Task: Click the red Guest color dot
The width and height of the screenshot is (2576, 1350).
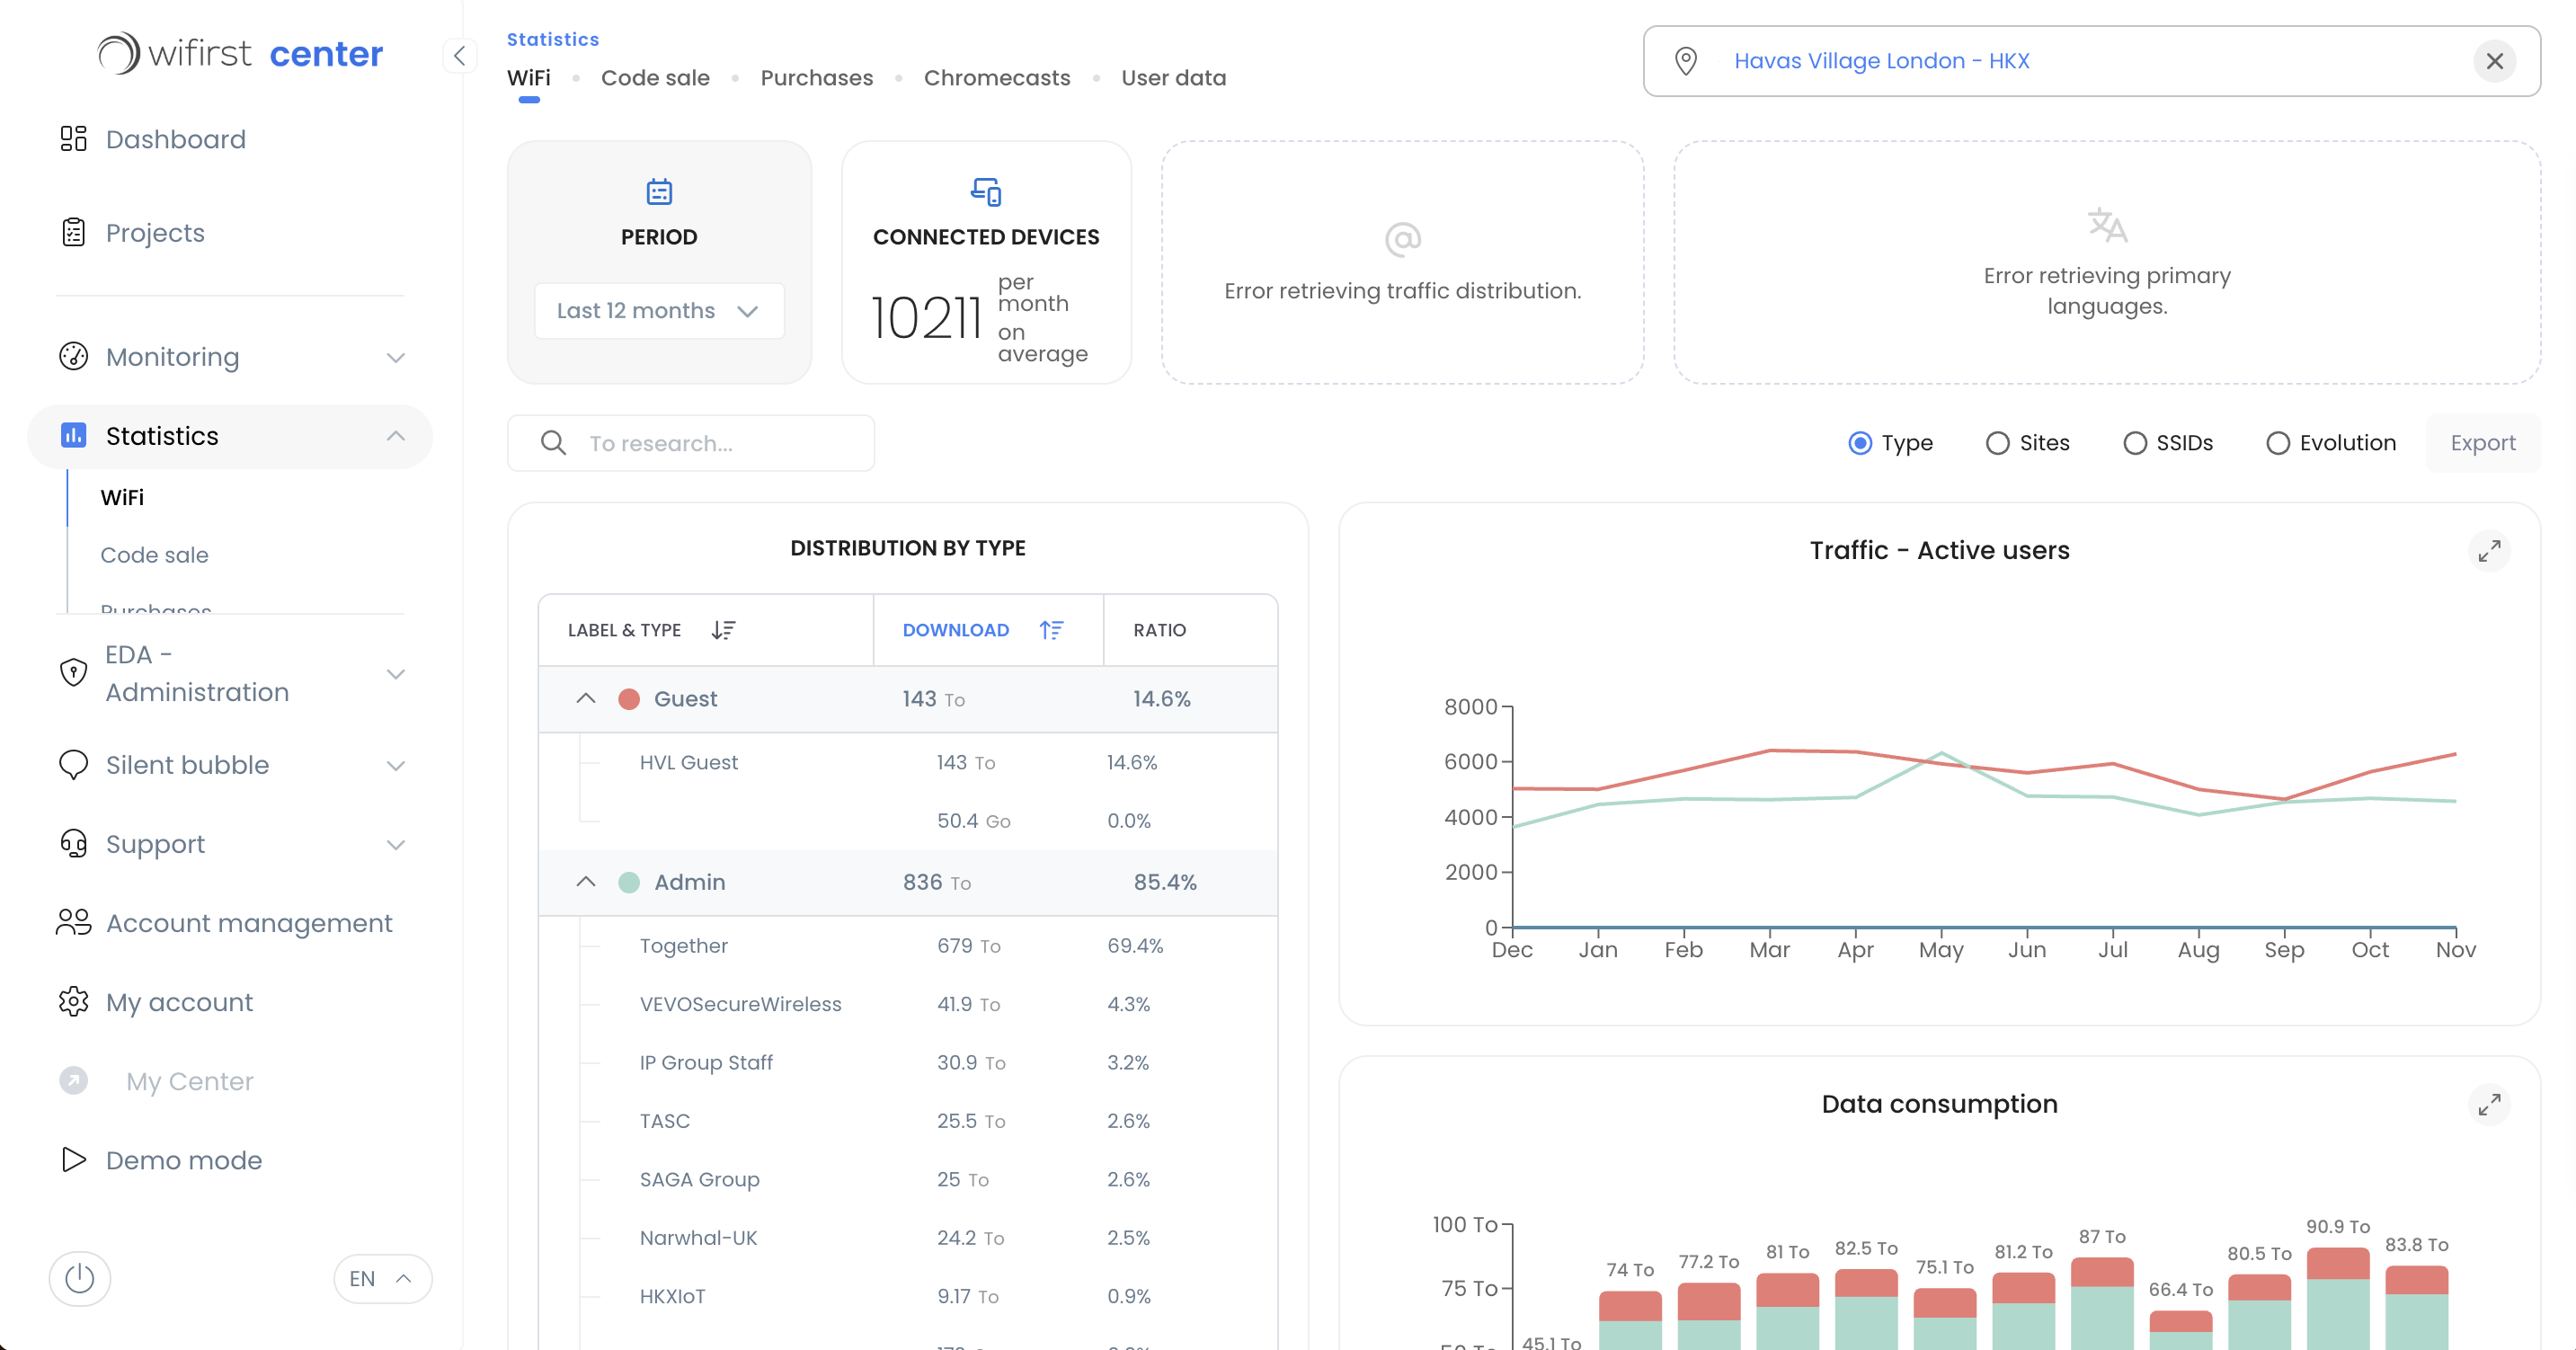Action: point(629,699)
